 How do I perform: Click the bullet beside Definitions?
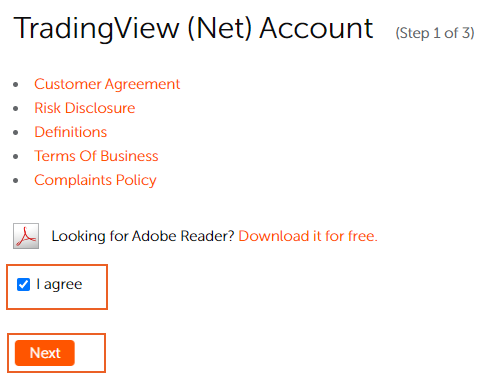coord(16,133)
